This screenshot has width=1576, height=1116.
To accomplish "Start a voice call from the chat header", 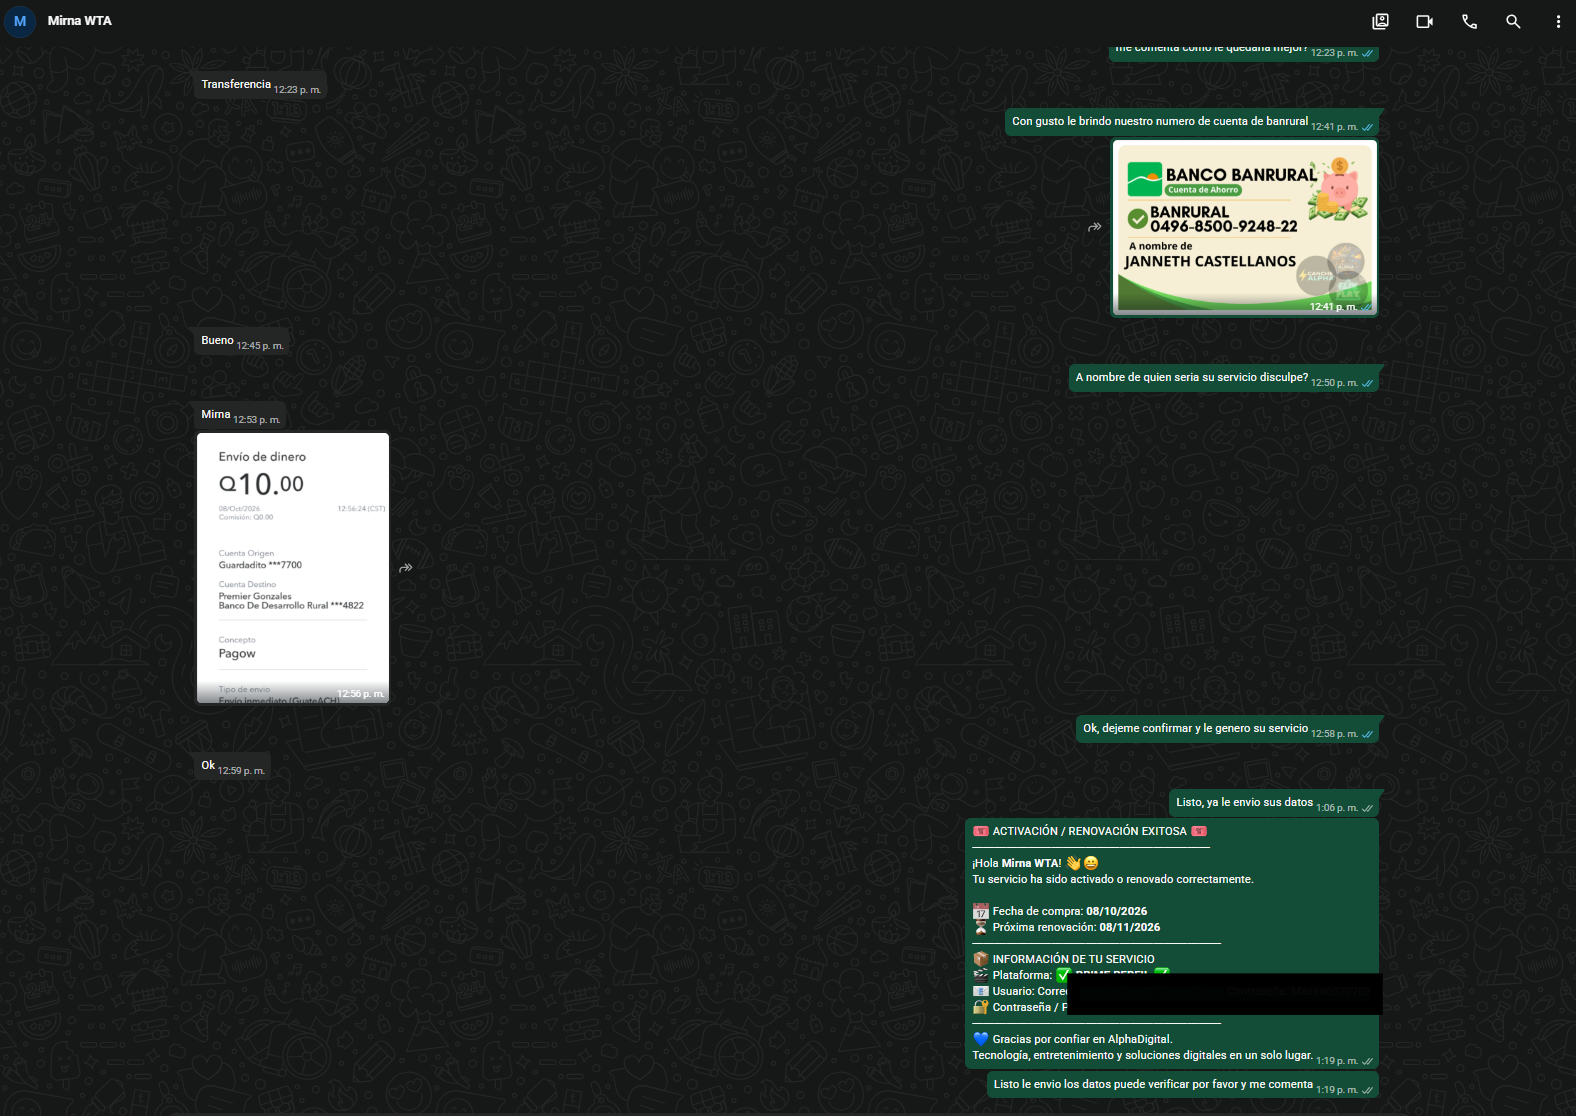I will pyautogui.click(x=1469, y=21).
